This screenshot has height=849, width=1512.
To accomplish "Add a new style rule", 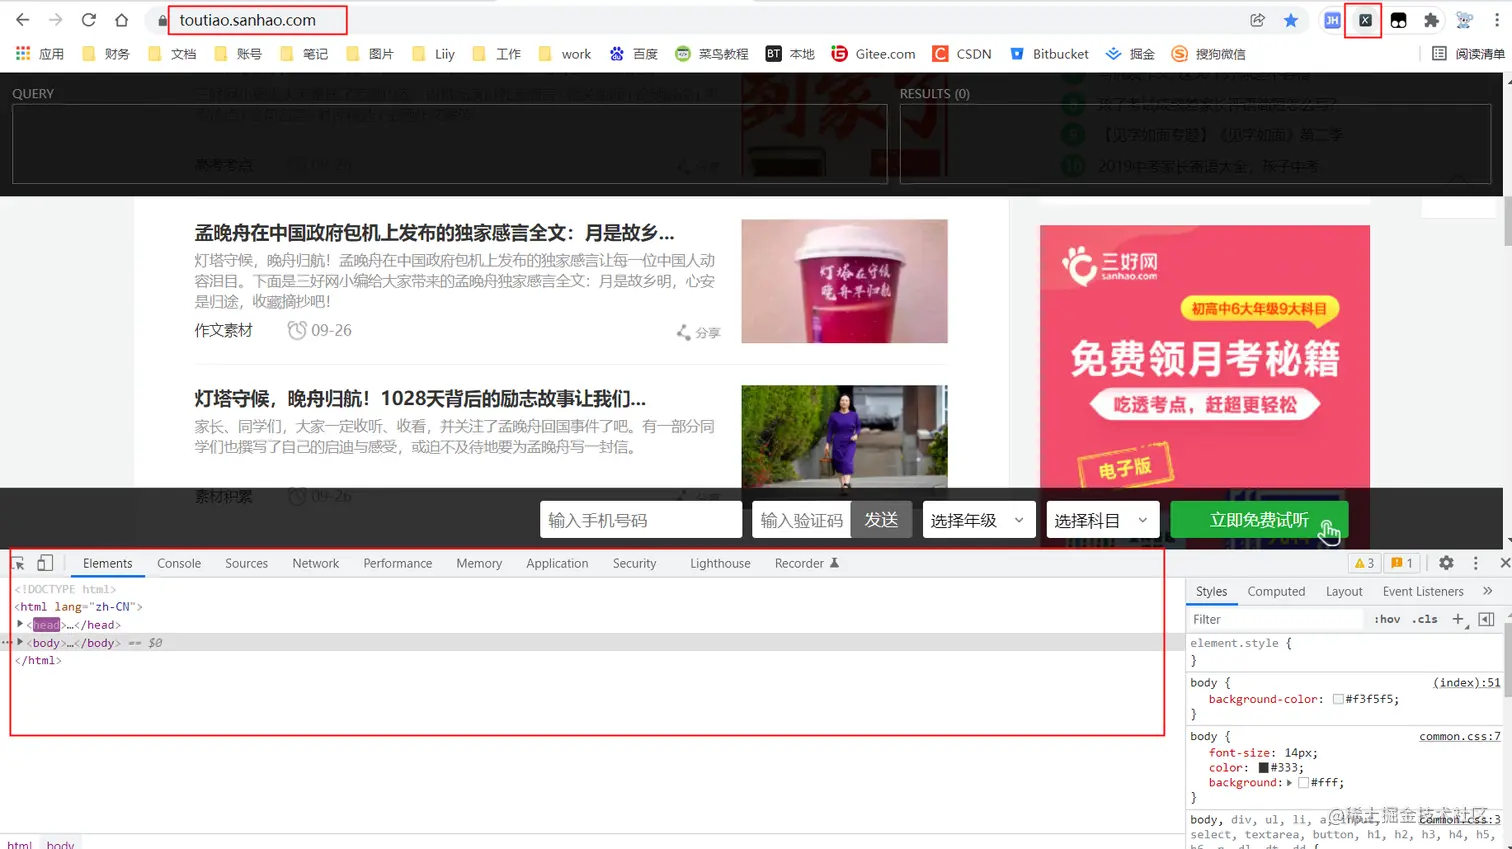I will tap(1458, 620).
